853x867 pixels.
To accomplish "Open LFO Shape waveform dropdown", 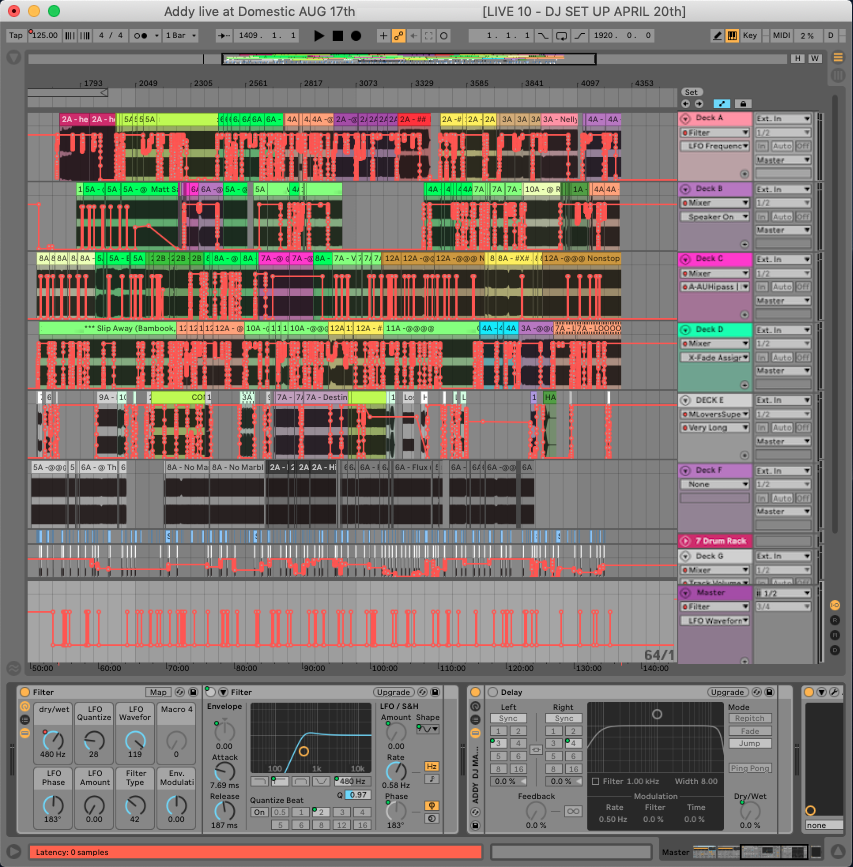I will coord(427,729).
